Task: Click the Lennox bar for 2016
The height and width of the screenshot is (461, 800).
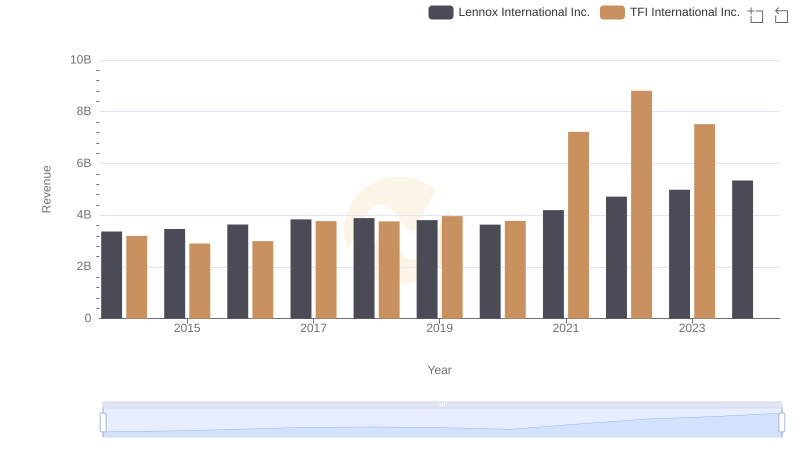Action: click(238, 271)
